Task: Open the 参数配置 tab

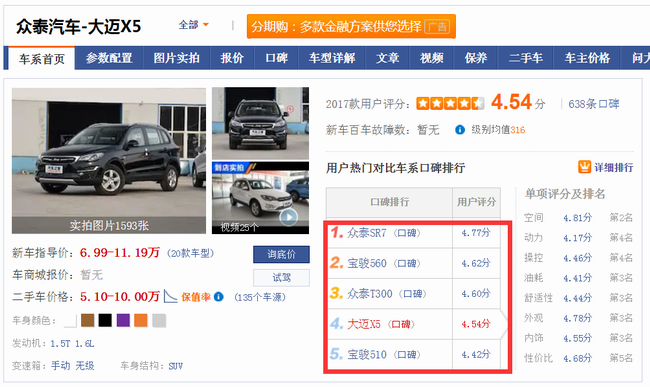Action: tap(109, 58)
